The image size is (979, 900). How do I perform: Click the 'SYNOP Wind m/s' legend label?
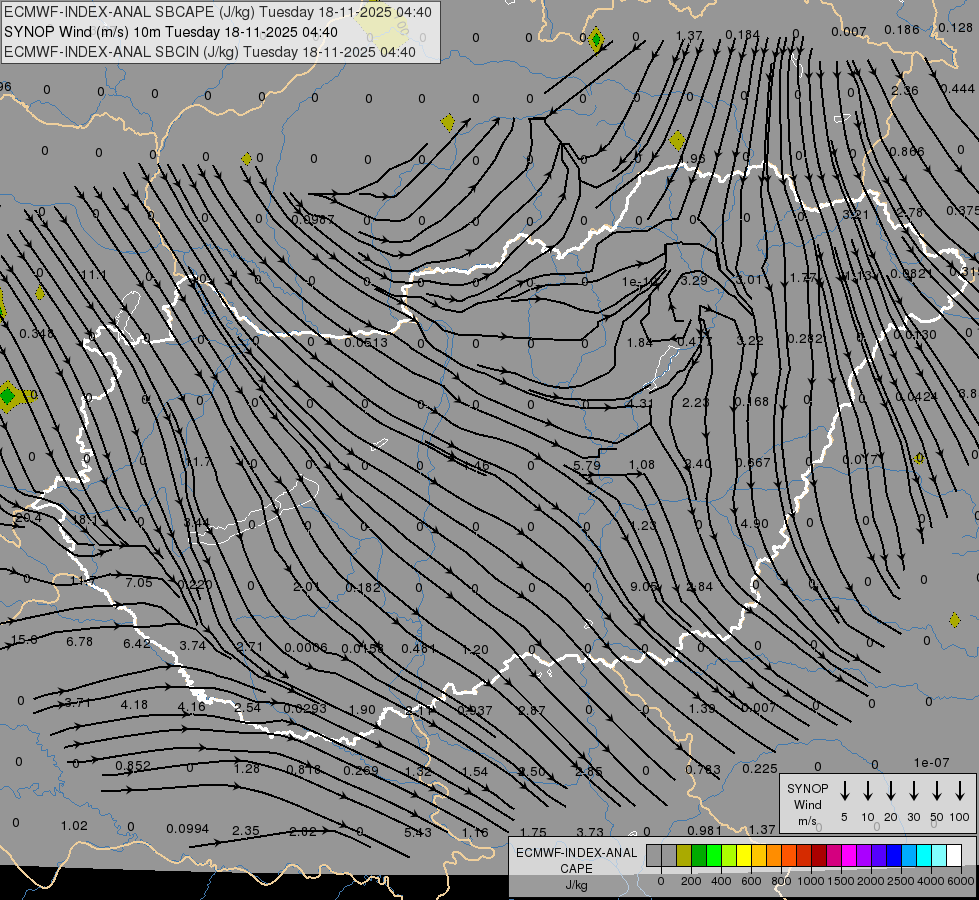[807, 804]
